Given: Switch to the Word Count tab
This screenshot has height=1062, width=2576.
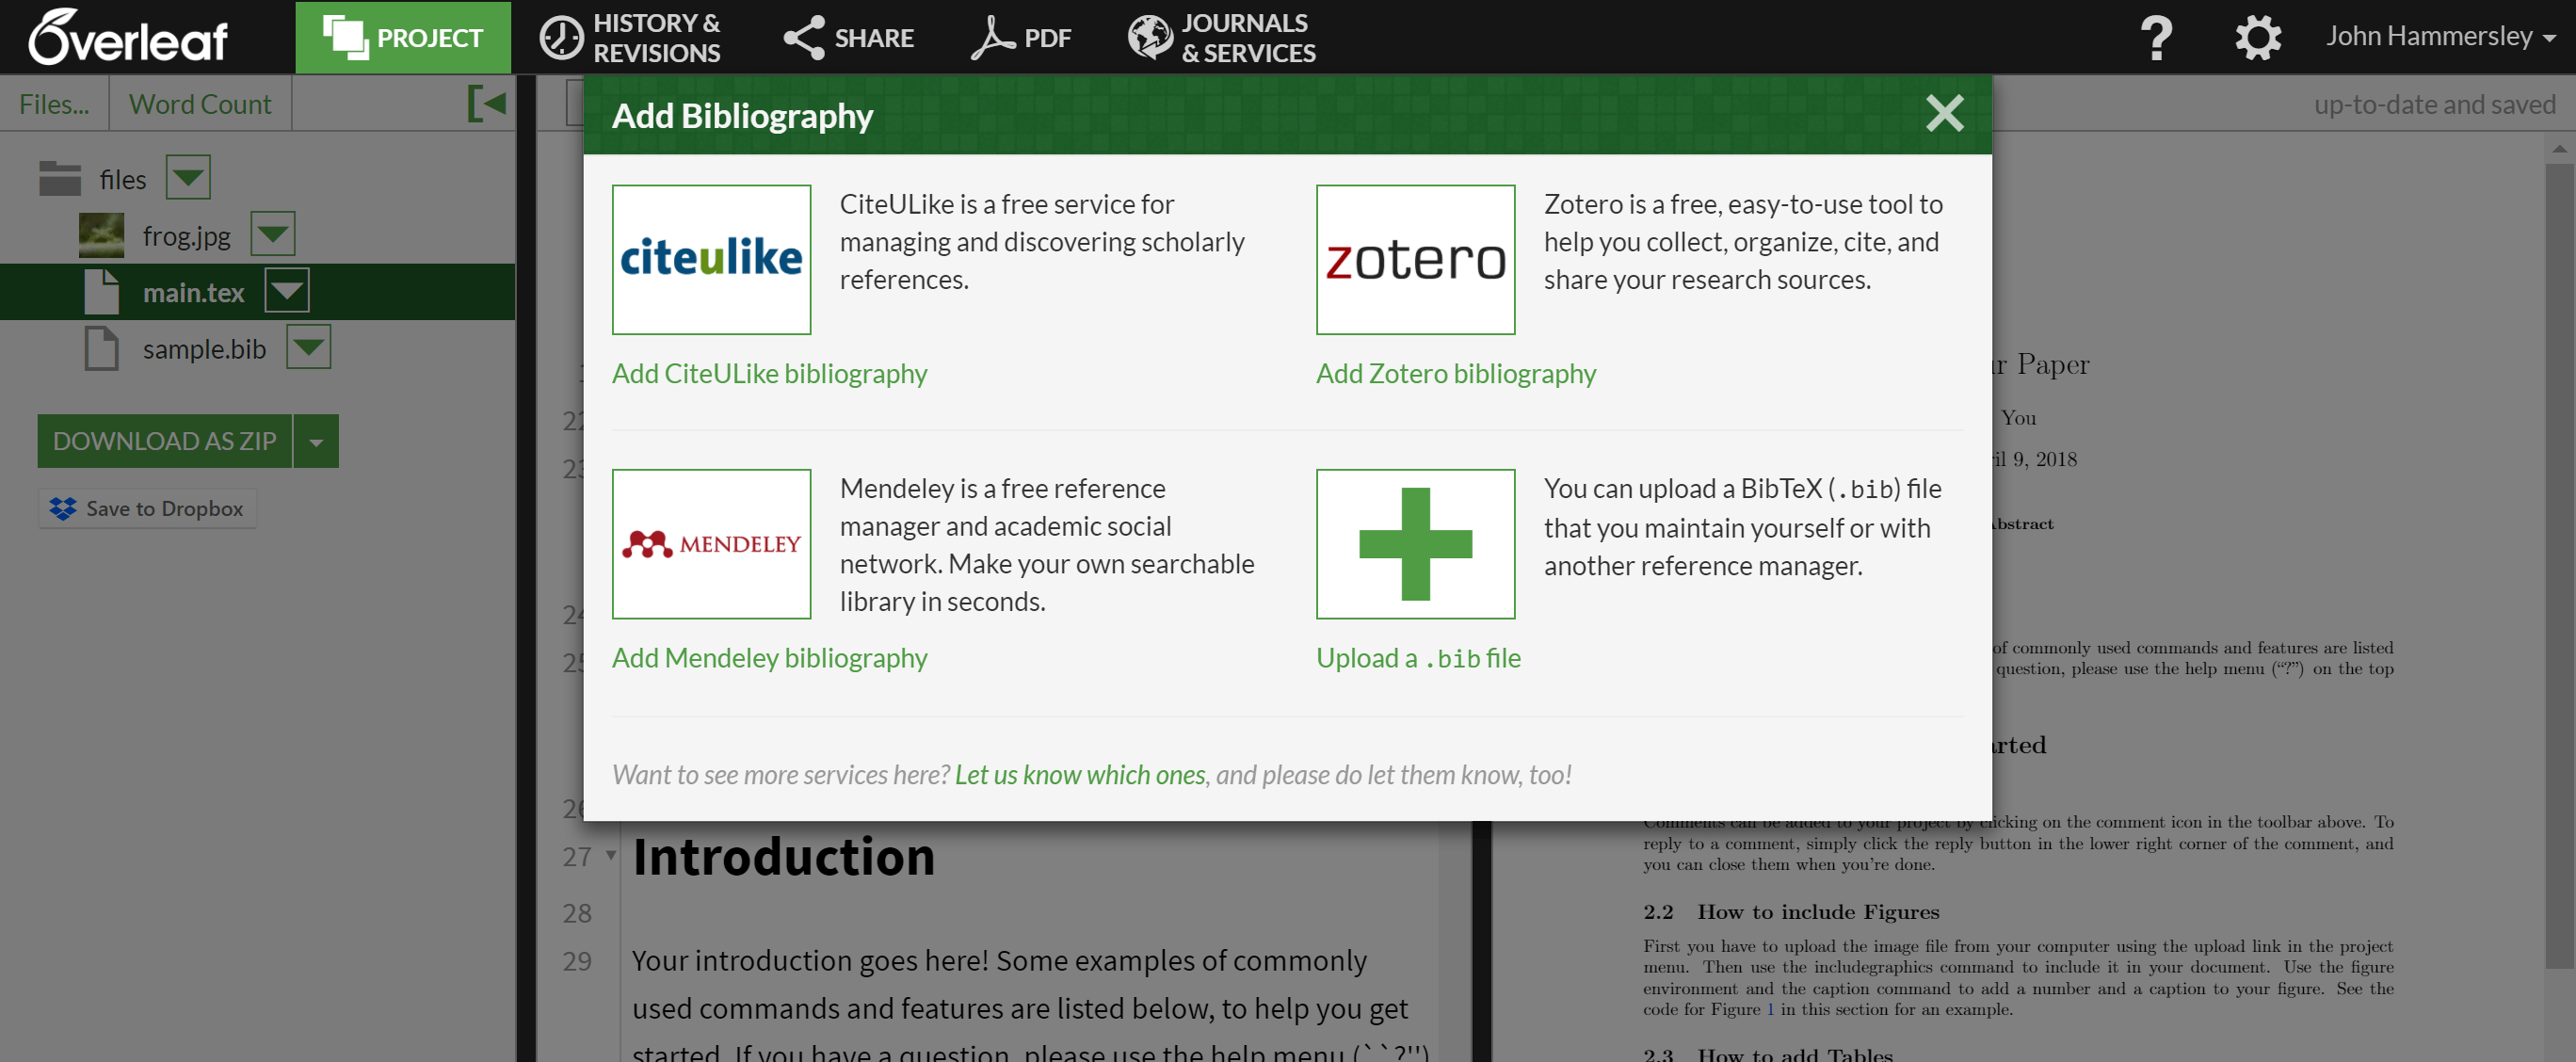Looking at the screenshot, I should click(x=200, y=104).
